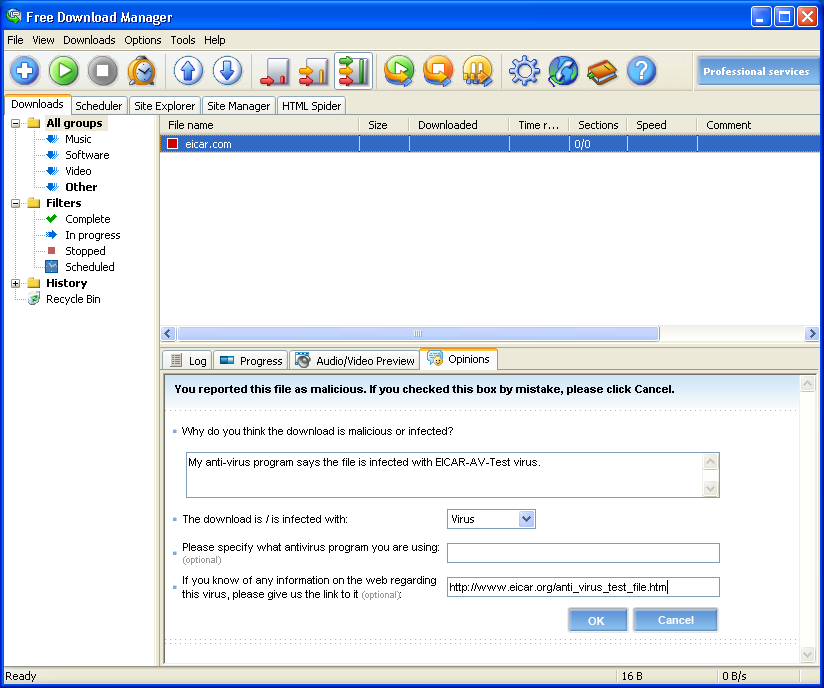The height and width of the screenshot is (688, 824).
Task: Click the Log tab list icon
Action: [176, 361]
